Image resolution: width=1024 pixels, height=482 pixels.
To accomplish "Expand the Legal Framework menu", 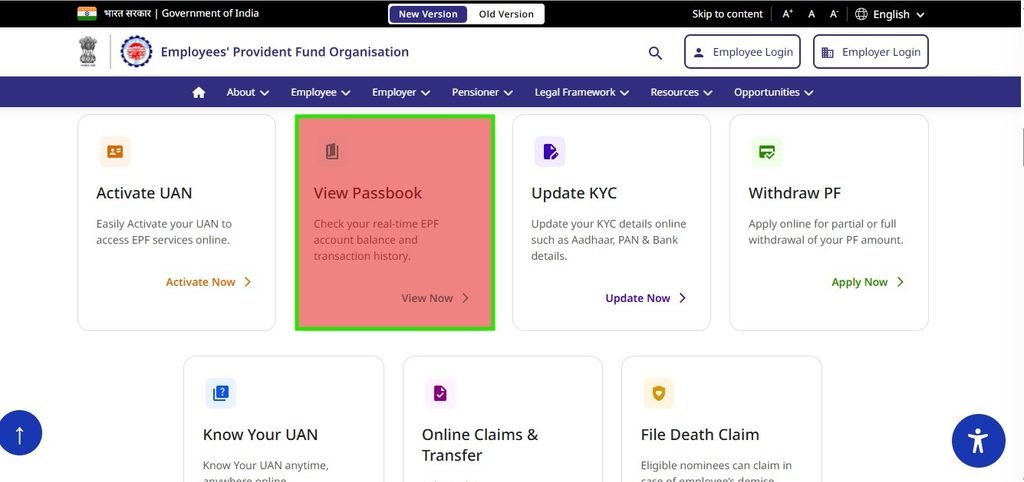I will pyautogui.click(x=582, y=92).
